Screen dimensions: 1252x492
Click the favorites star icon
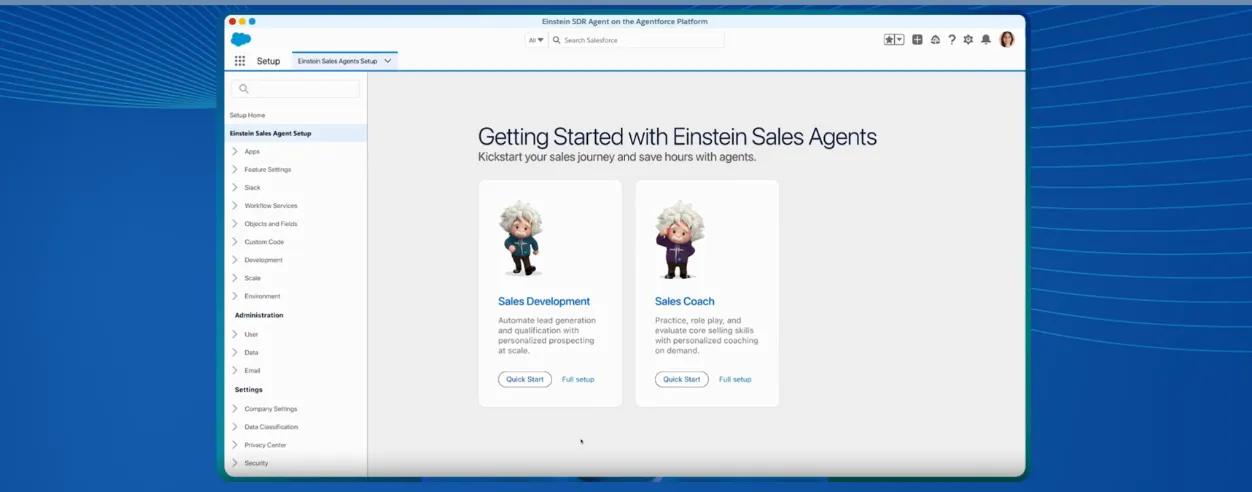pos(889,40)
